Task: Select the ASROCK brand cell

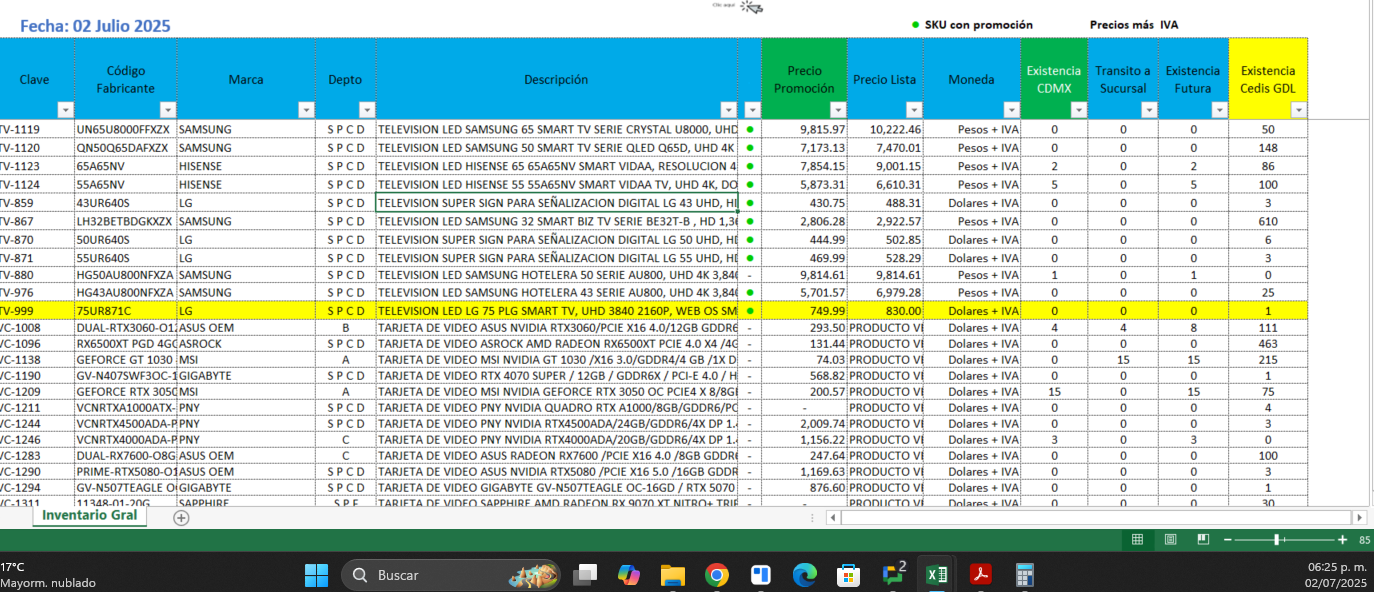Action: click(247, 343)
